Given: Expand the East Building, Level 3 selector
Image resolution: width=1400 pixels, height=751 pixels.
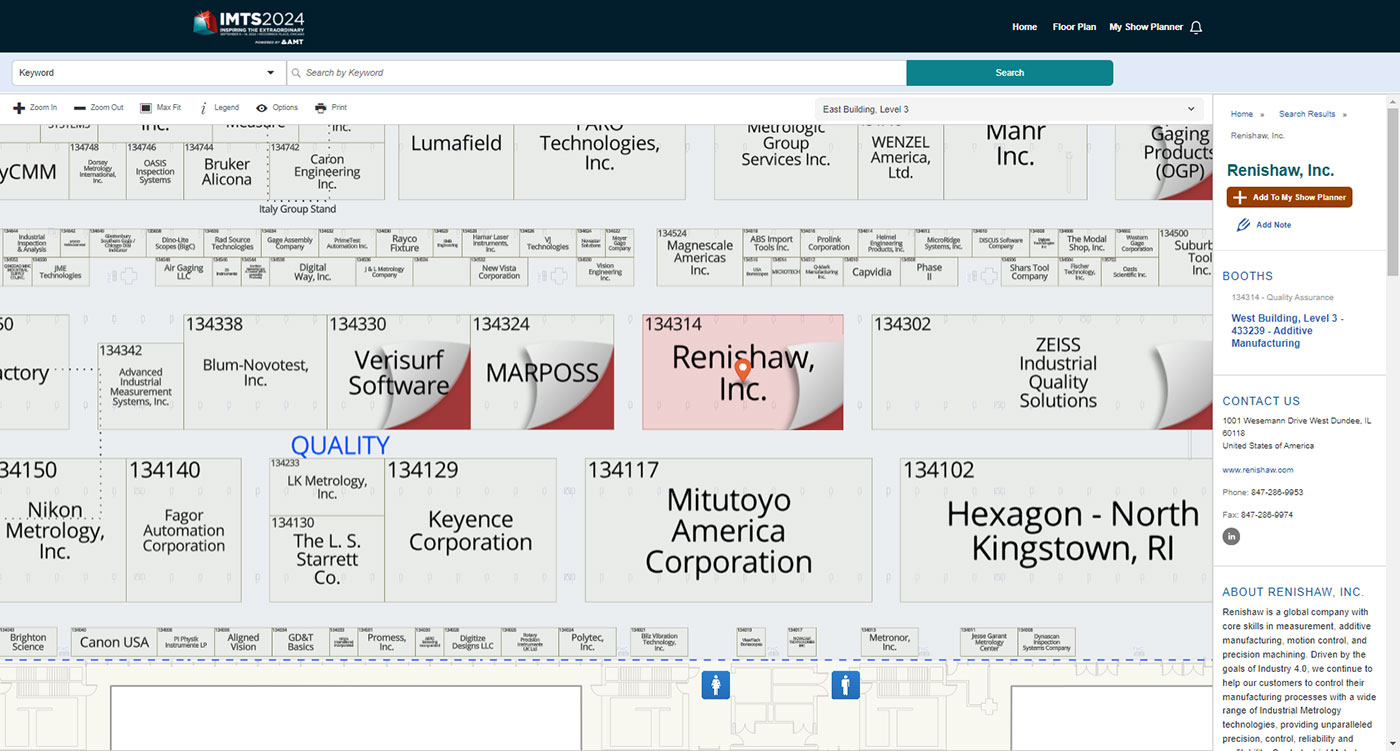Looking at the screenshot, I should click(1010, 109).
